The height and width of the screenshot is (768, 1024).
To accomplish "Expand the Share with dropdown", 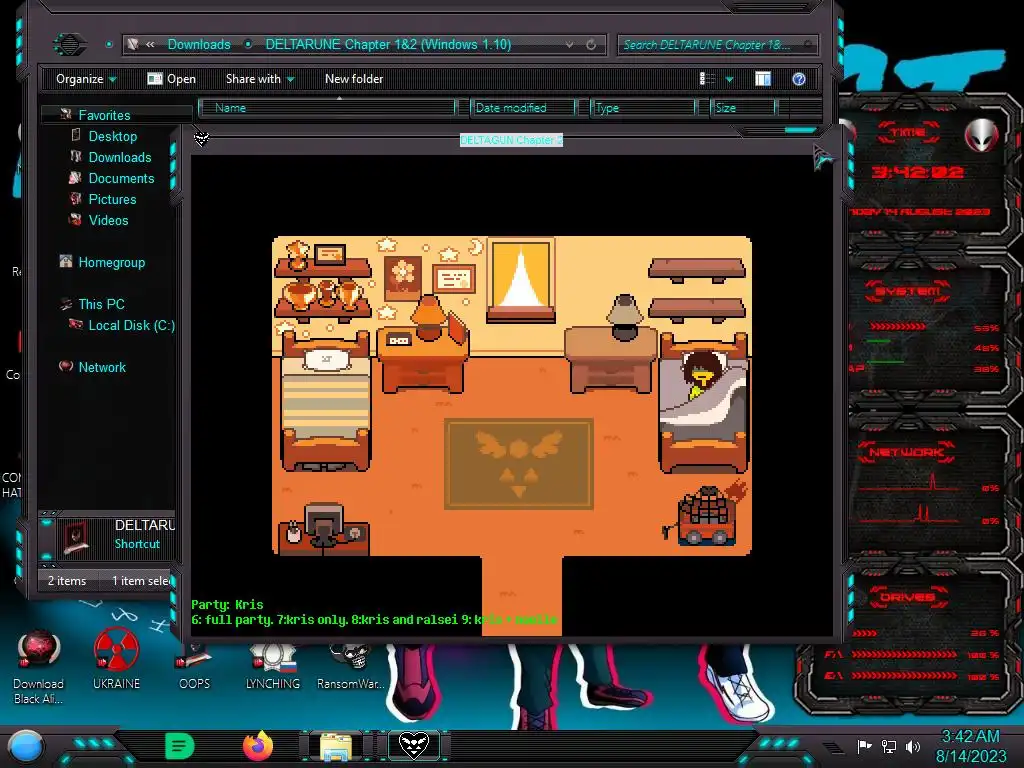I will point(260,79).
